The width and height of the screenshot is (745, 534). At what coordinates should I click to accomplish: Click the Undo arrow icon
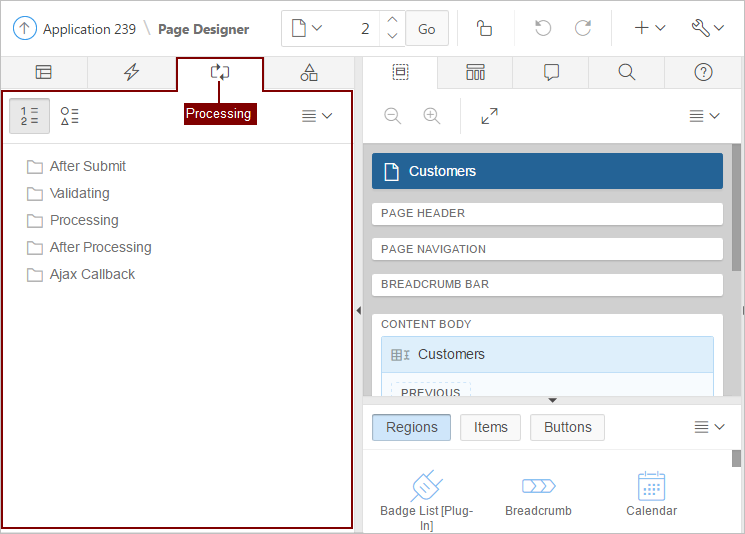pyautogui.click(x=543, y=29)
